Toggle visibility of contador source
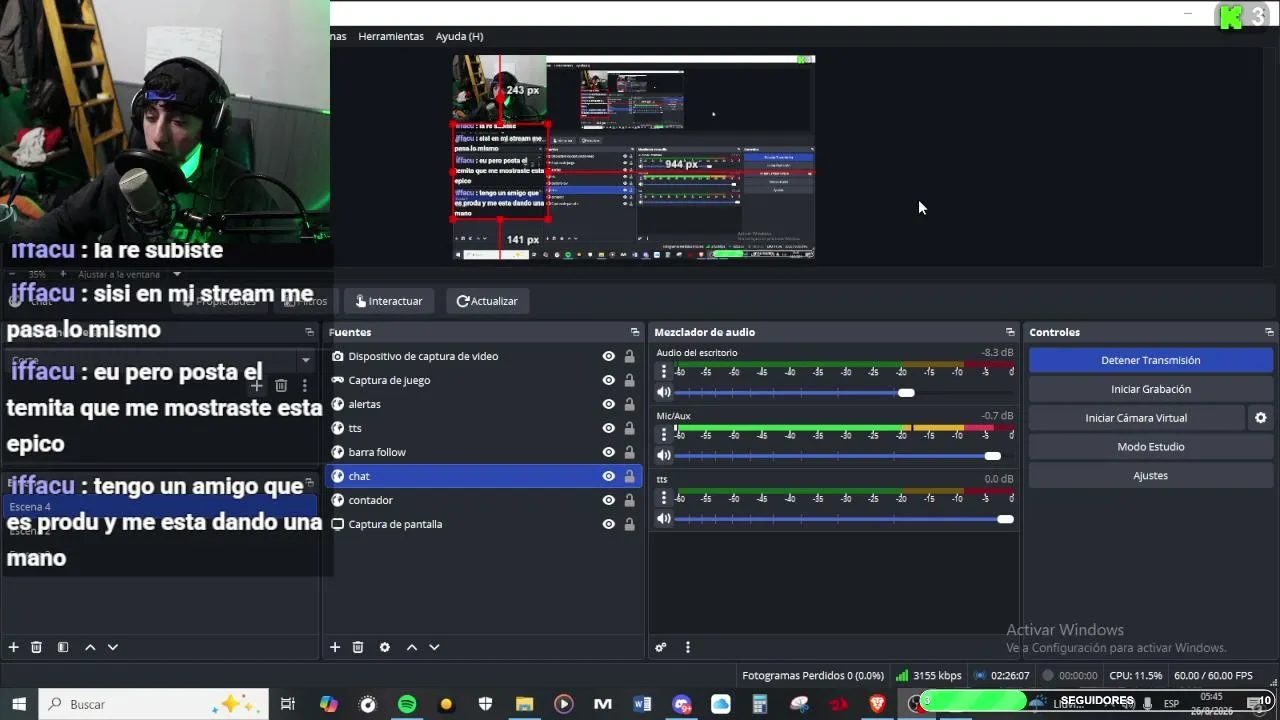 click(608, 500)
